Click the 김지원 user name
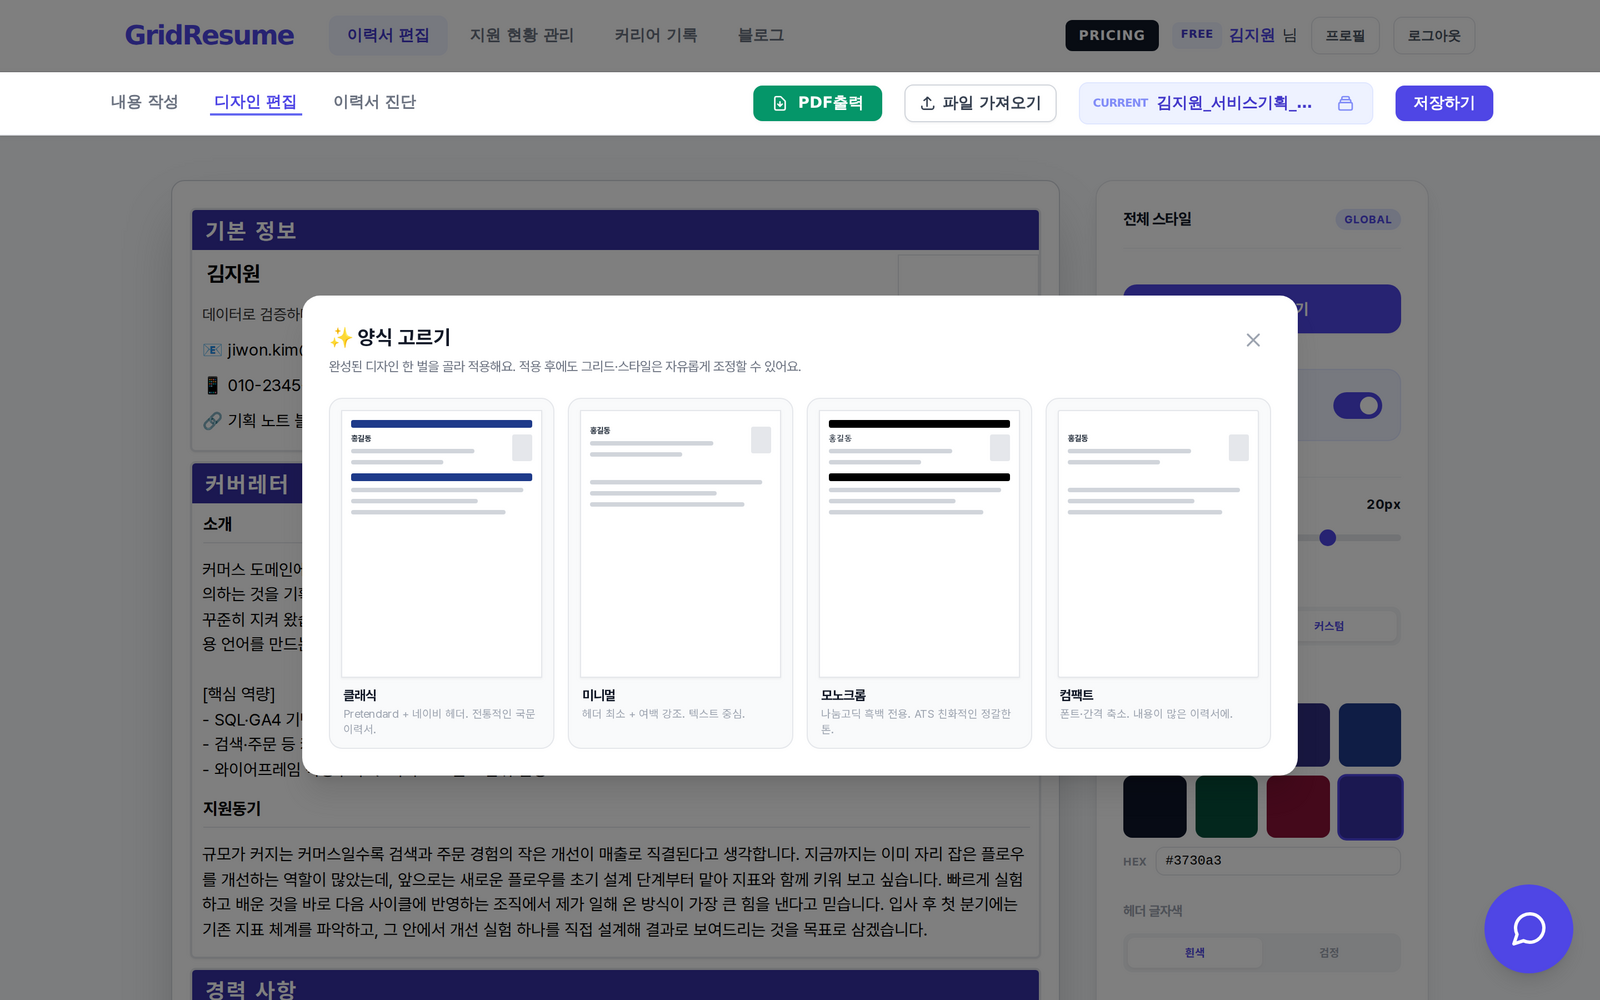1600x1000 pixels. click(x=1251, y=35)
